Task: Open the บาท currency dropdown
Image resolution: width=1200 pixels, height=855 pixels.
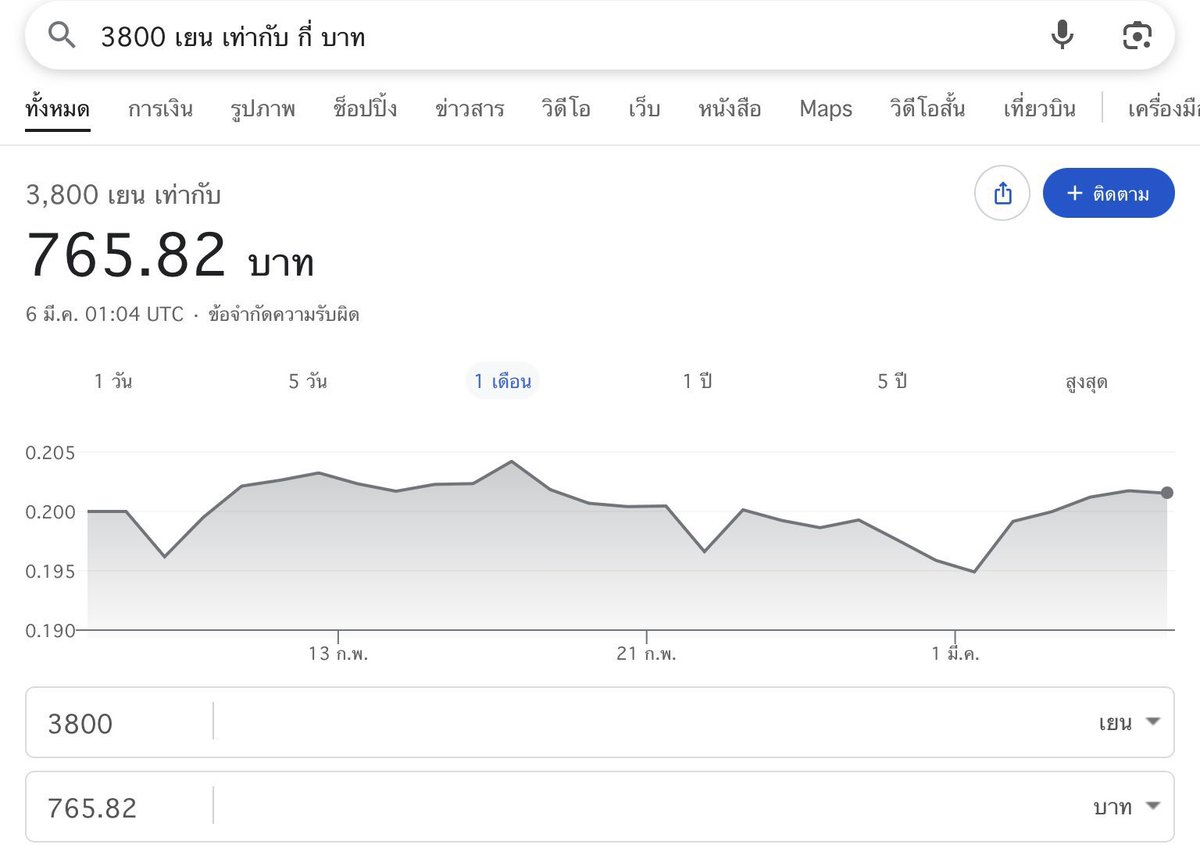Action: pyautogui.click(x=1127, y=807)
